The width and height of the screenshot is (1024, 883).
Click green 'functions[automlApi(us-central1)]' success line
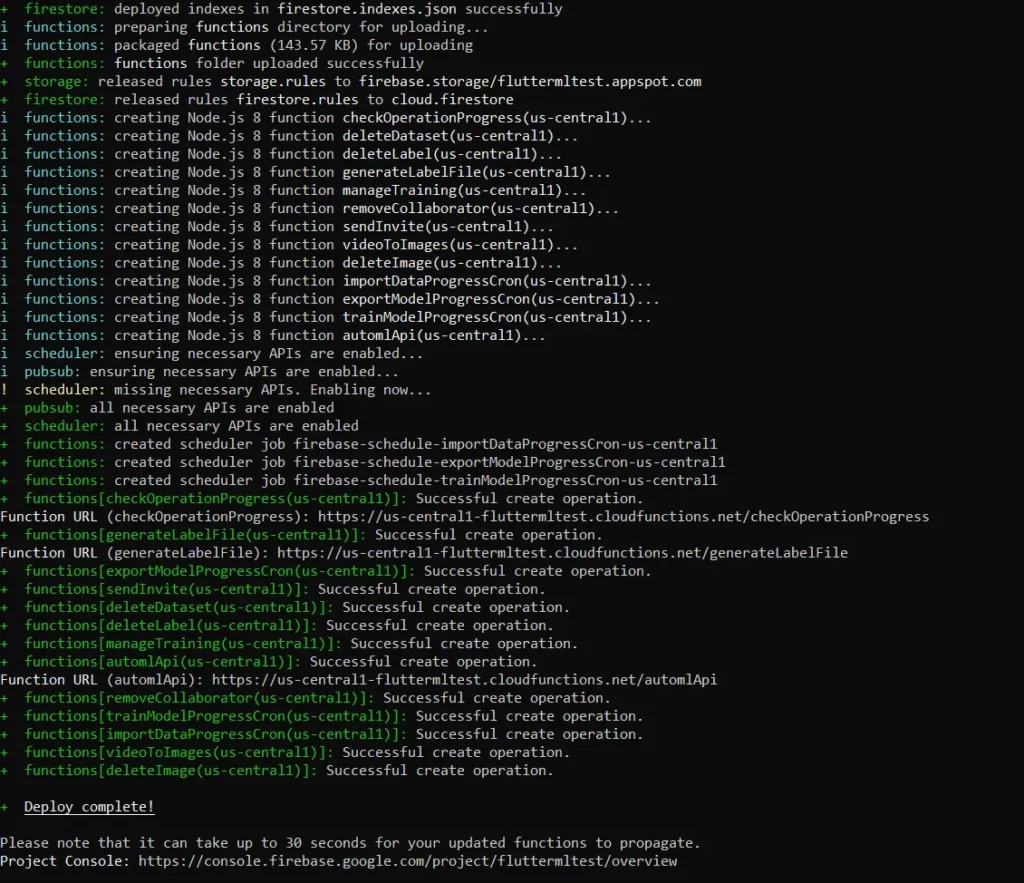tap(268, 662)
